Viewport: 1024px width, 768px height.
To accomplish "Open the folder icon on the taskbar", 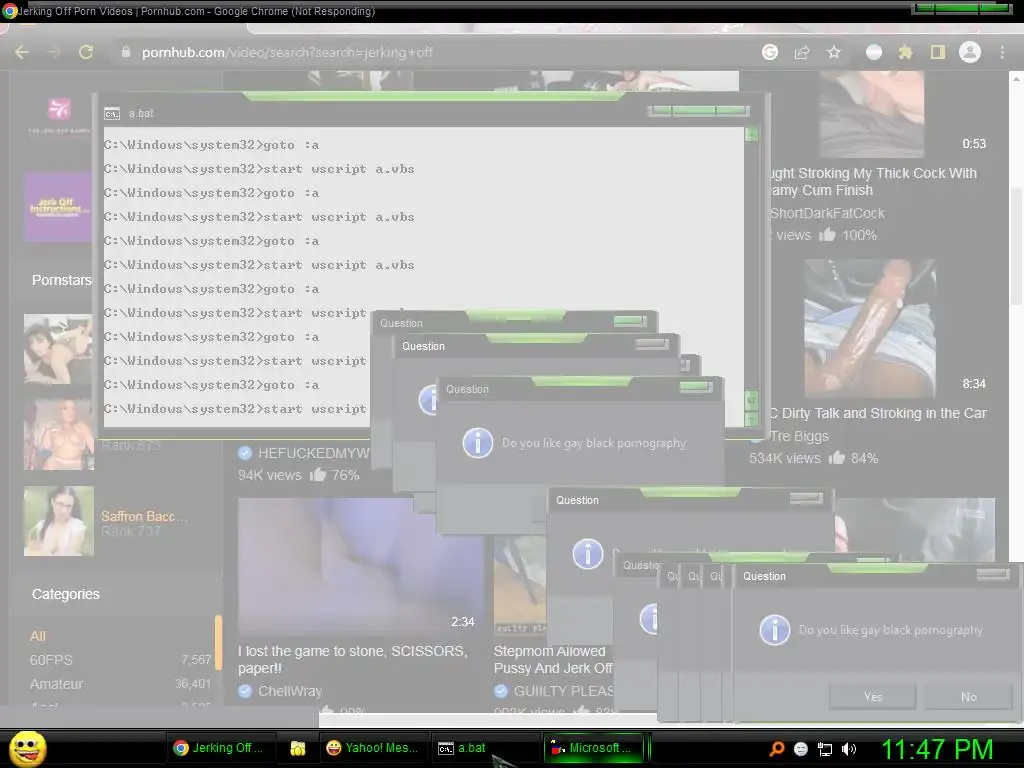I will tap(298, 748).
